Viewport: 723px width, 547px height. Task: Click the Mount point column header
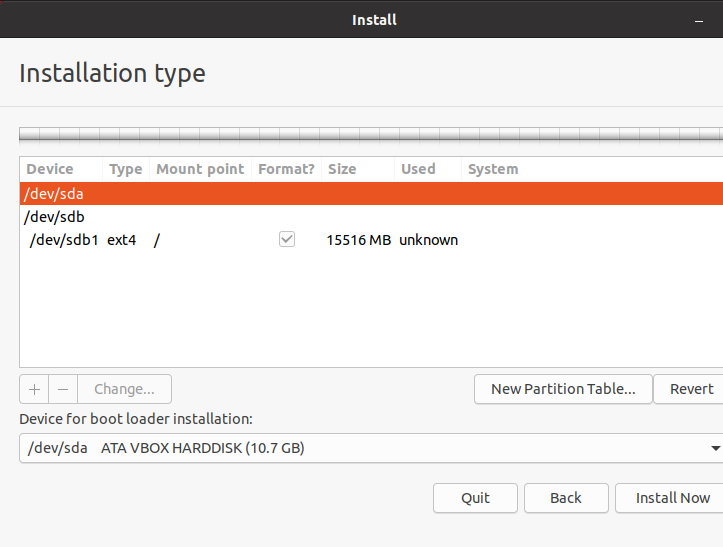200,169
